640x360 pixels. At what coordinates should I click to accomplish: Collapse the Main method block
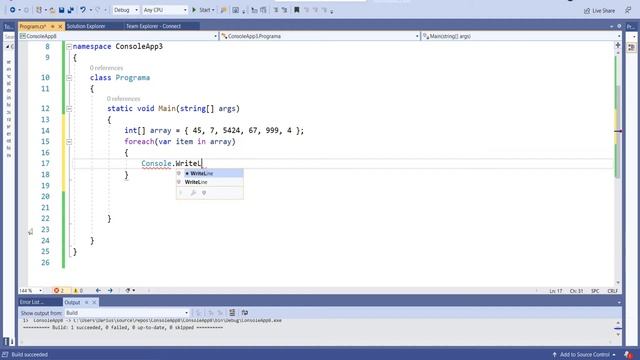pos(69,109)
